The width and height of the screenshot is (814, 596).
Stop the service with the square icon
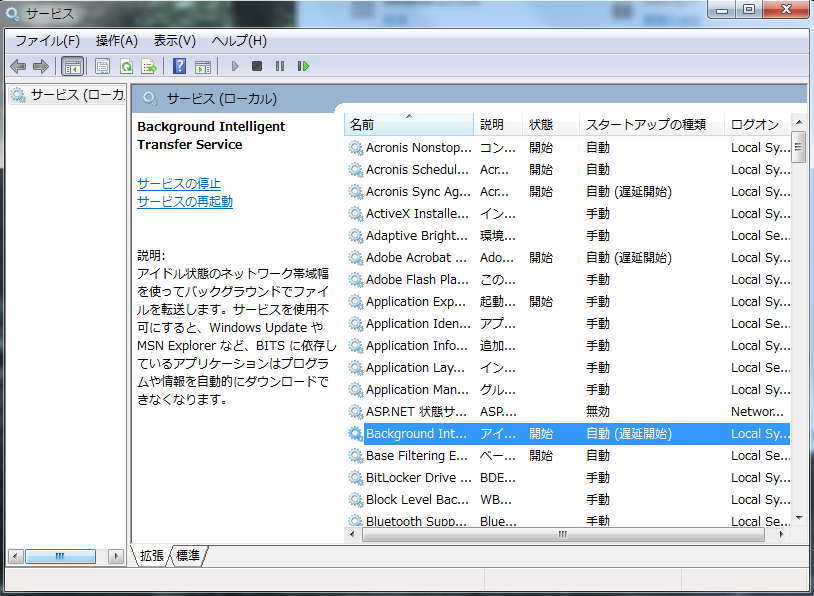256,66
